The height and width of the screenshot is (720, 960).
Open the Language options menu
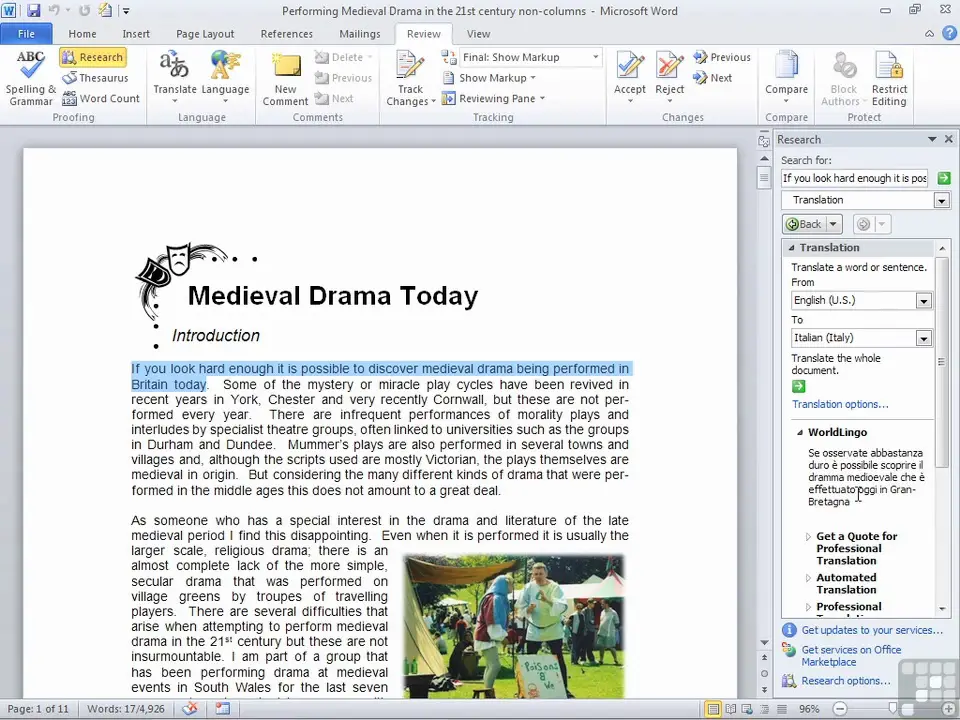(225, 78)
